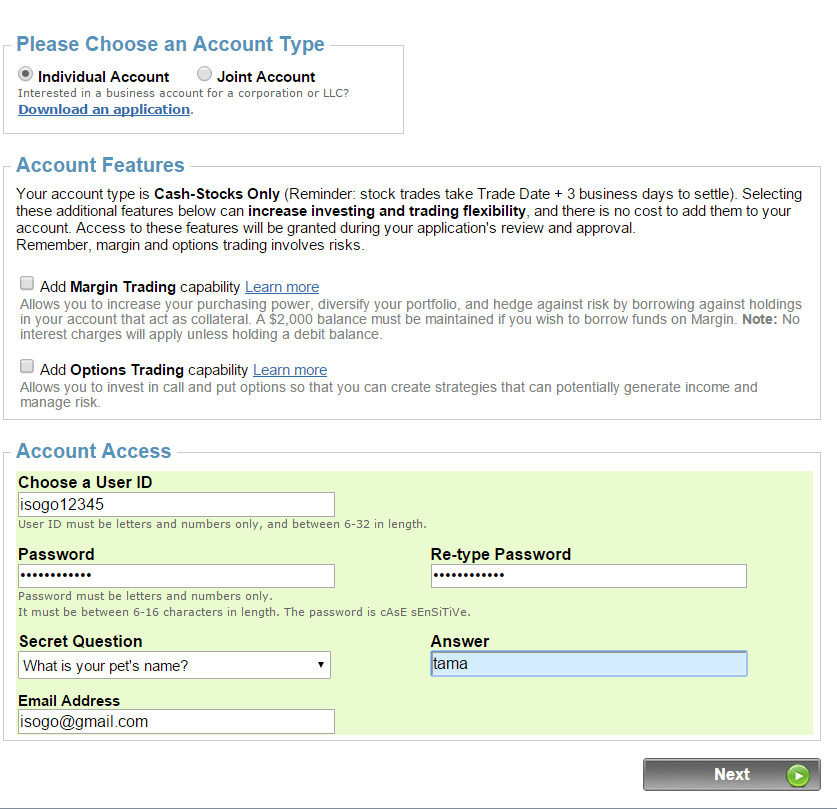Click the Joint Account label text
This screenshot has height=809, width=837.
[x=266, y=77]
